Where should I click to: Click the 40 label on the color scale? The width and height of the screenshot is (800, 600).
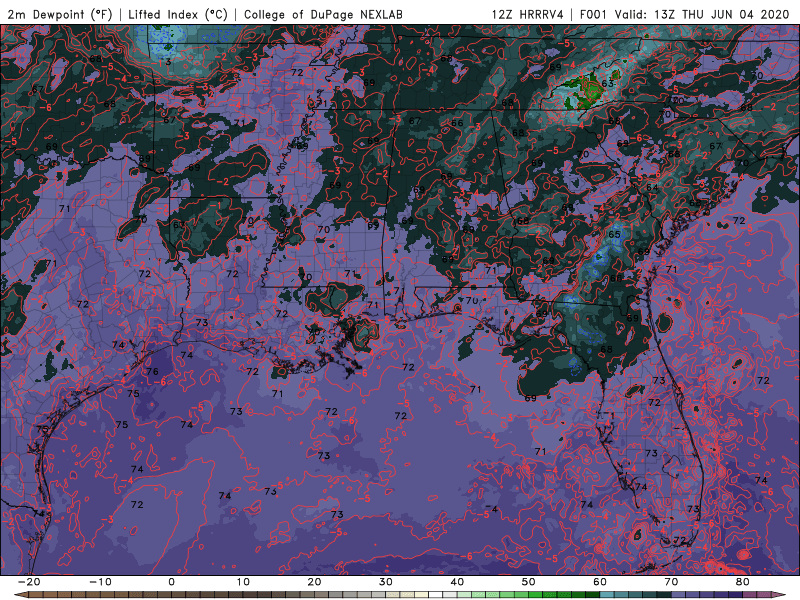tap(457, 582)
